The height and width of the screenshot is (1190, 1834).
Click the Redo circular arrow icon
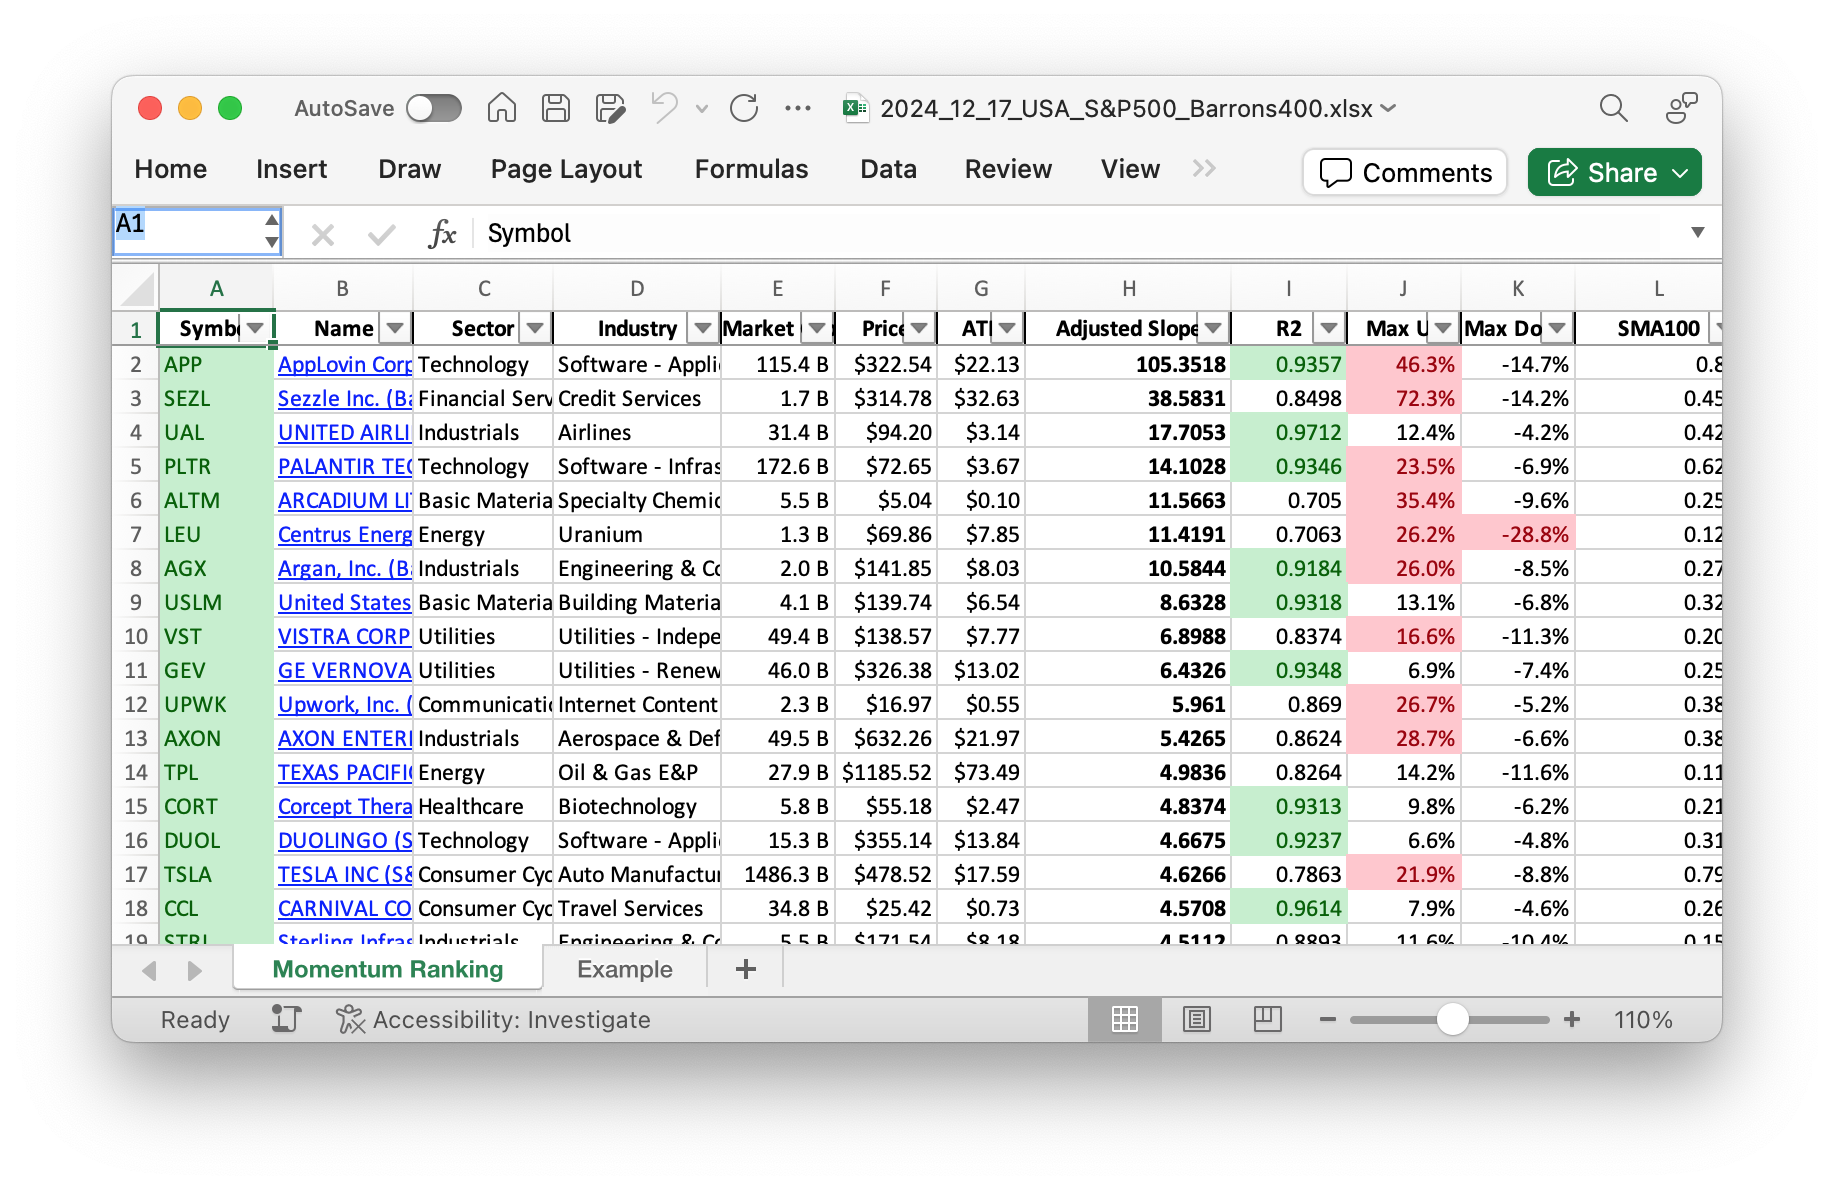coord(744,108)
